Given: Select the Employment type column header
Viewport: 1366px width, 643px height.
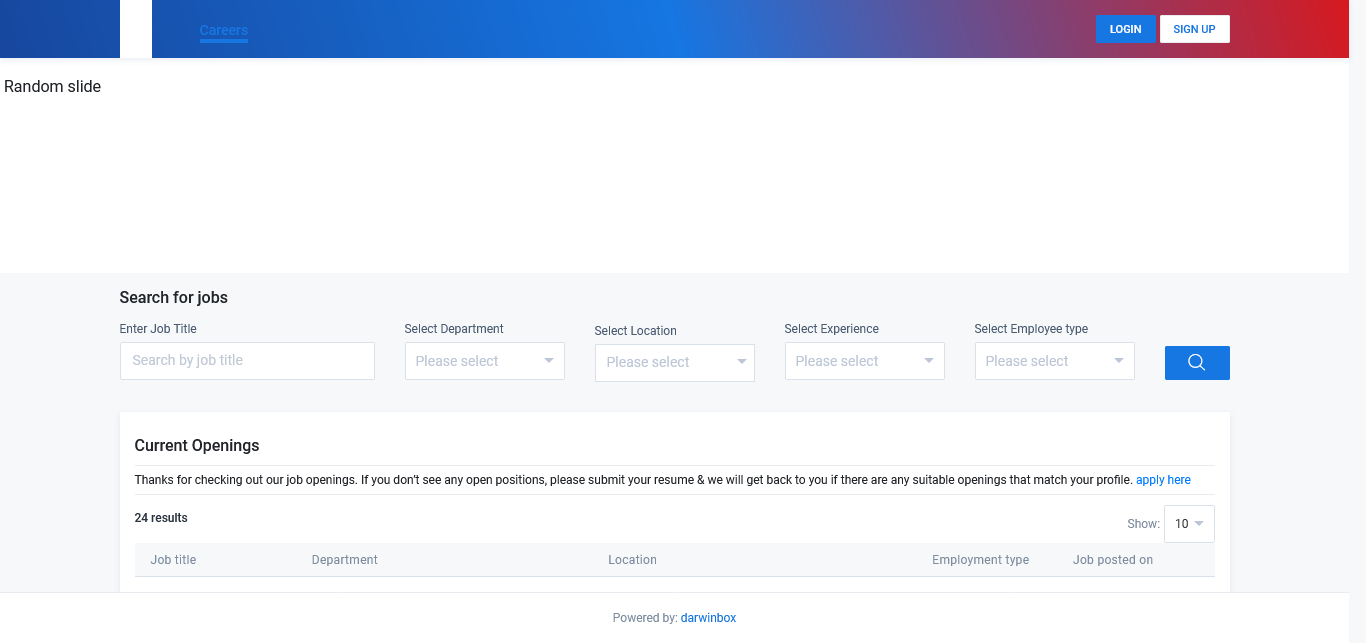Looking at the screenshot, I should 980,560.
